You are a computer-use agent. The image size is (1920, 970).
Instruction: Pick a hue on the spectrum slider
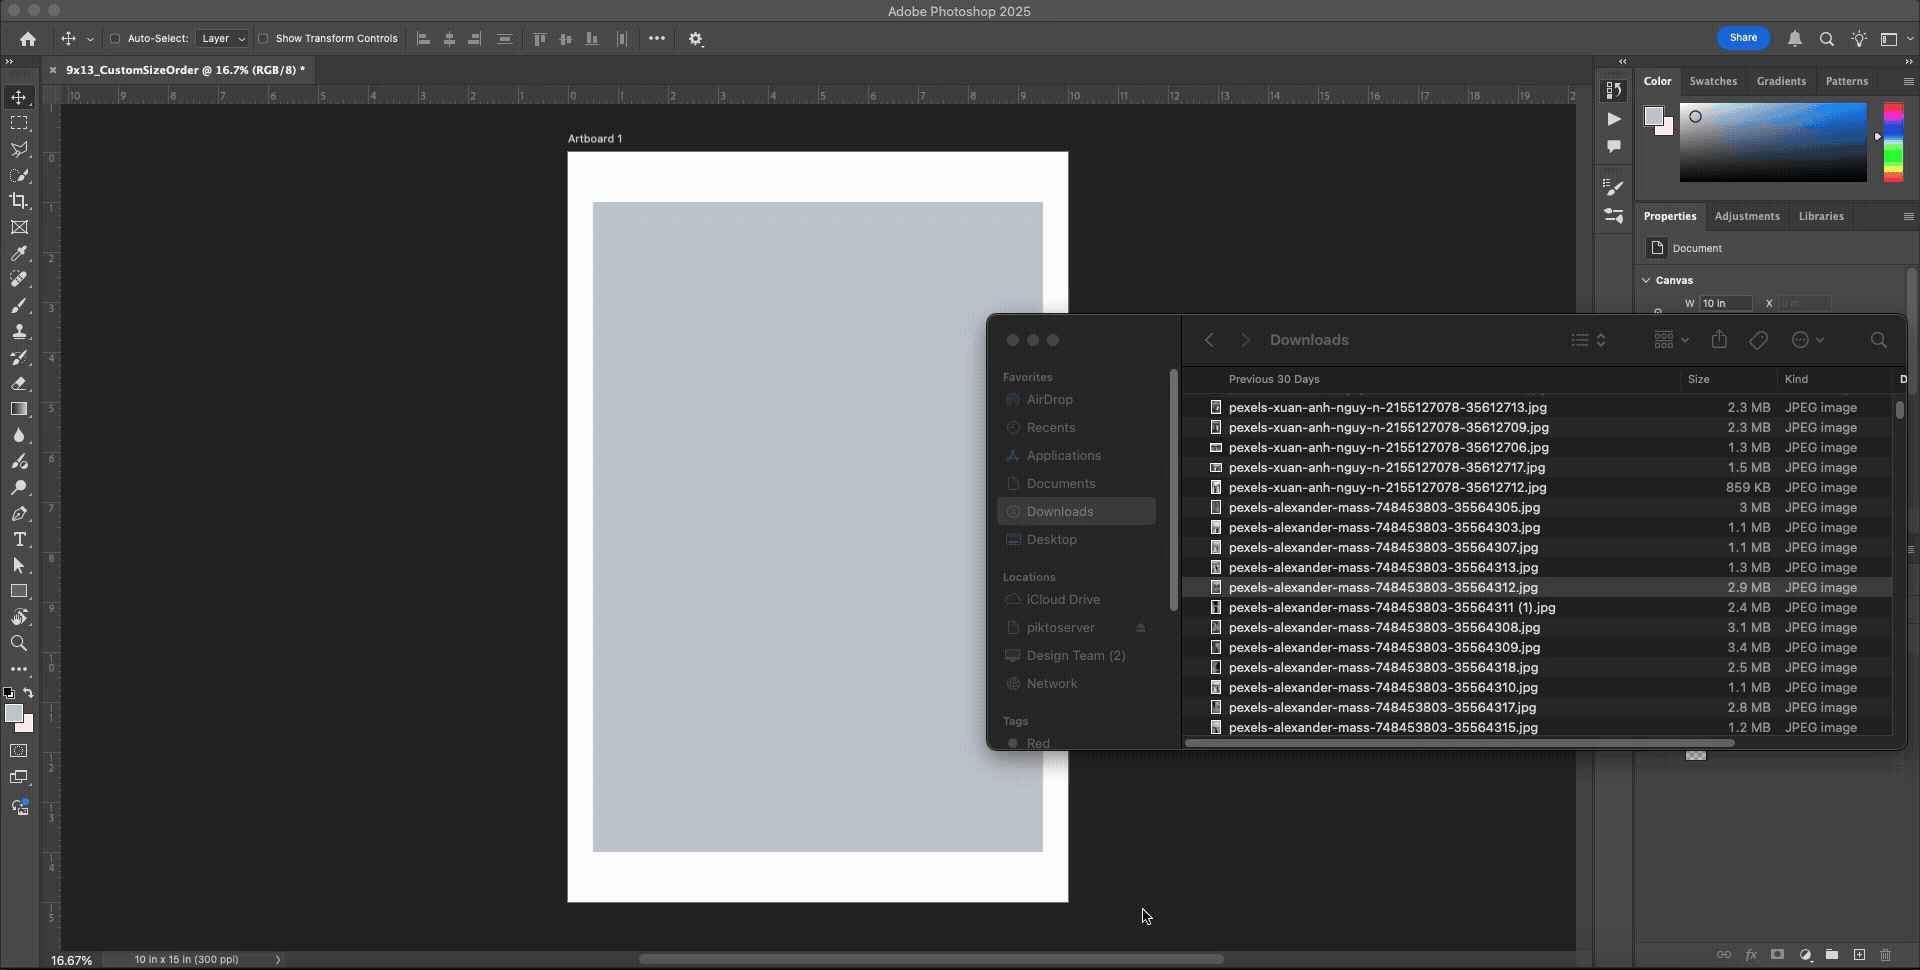(1893, 142)
